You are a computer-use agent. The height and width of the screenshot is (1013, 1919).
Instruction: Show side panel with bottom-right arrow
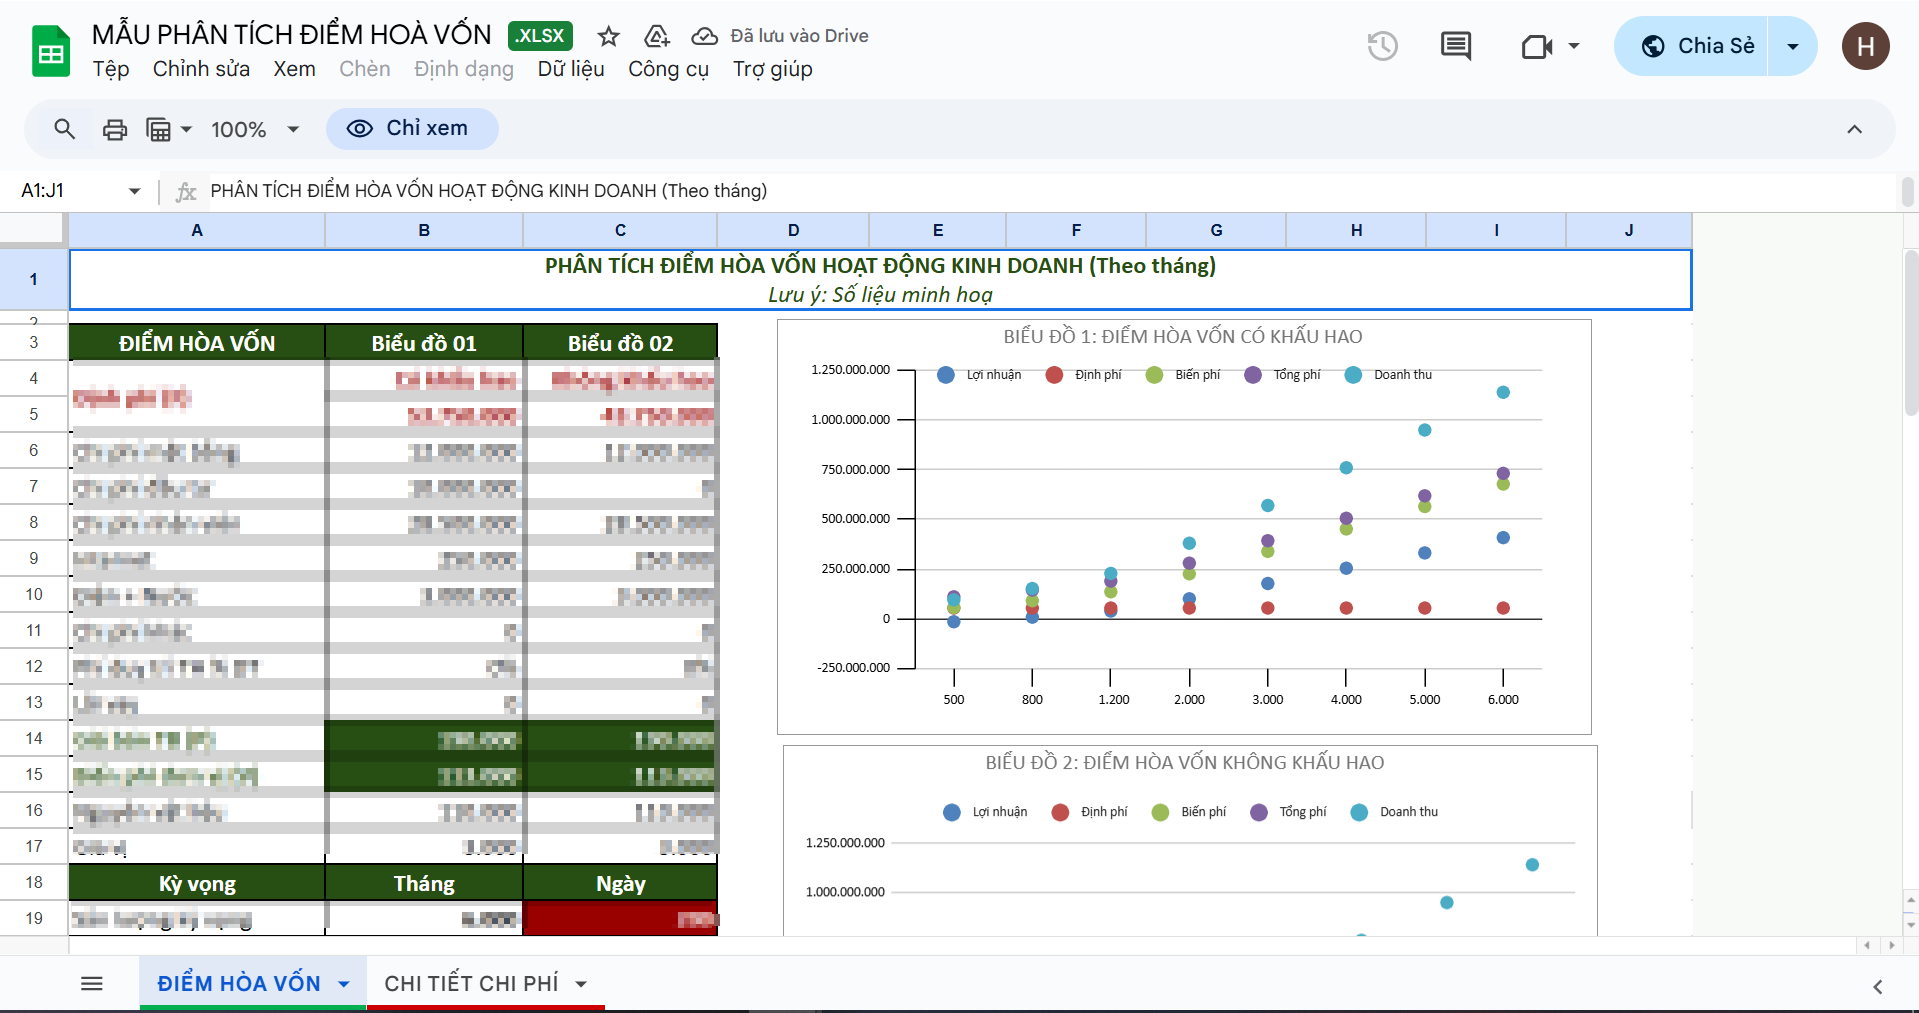pyautogui.click(x=1877, y=987)
